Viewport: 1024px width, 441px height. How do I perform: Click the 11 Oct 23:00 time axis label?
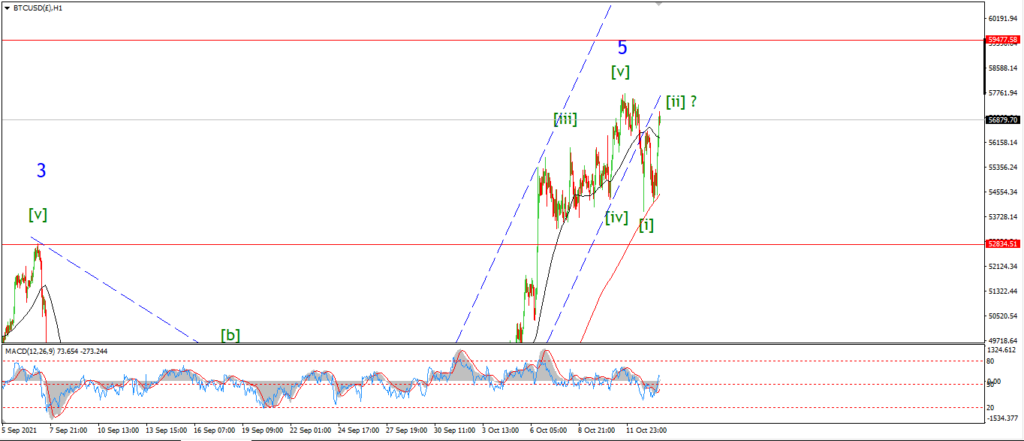pos(645,431)
